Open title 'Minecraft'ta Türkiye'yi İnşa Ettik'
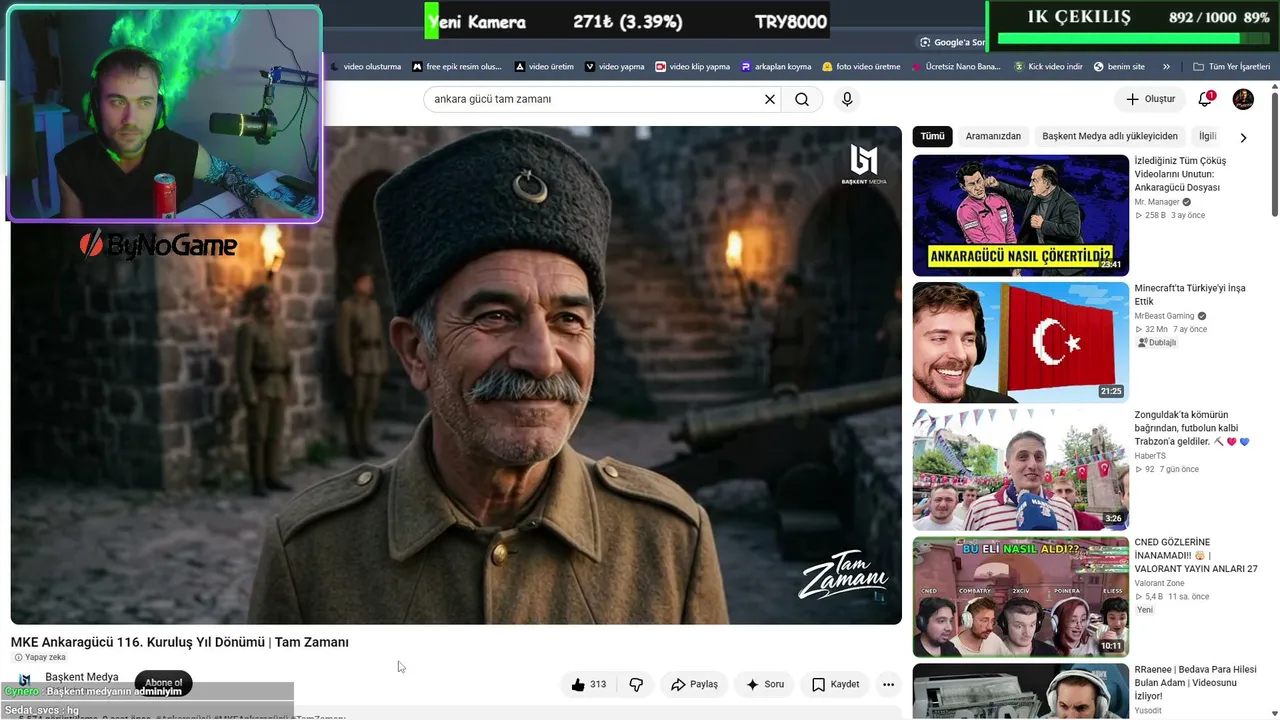The height and width of the screenshot is (720, 1280). [1190, 294]
